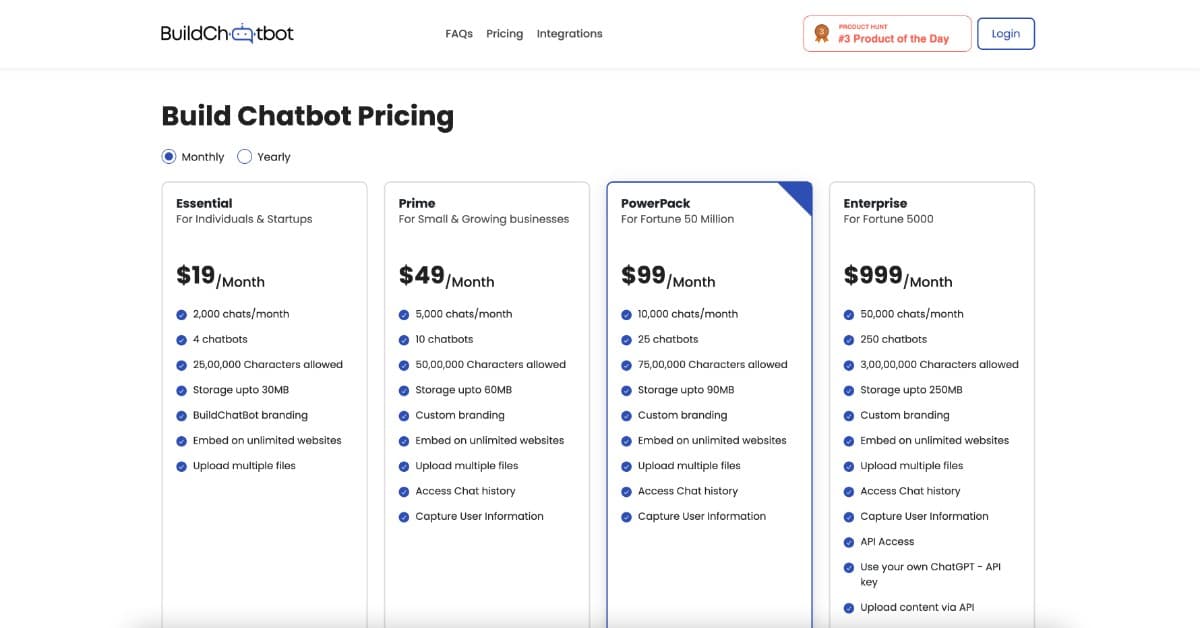
Task: Click 'Capture User Information' in PowerPack plan
Action: click(702, 517)
